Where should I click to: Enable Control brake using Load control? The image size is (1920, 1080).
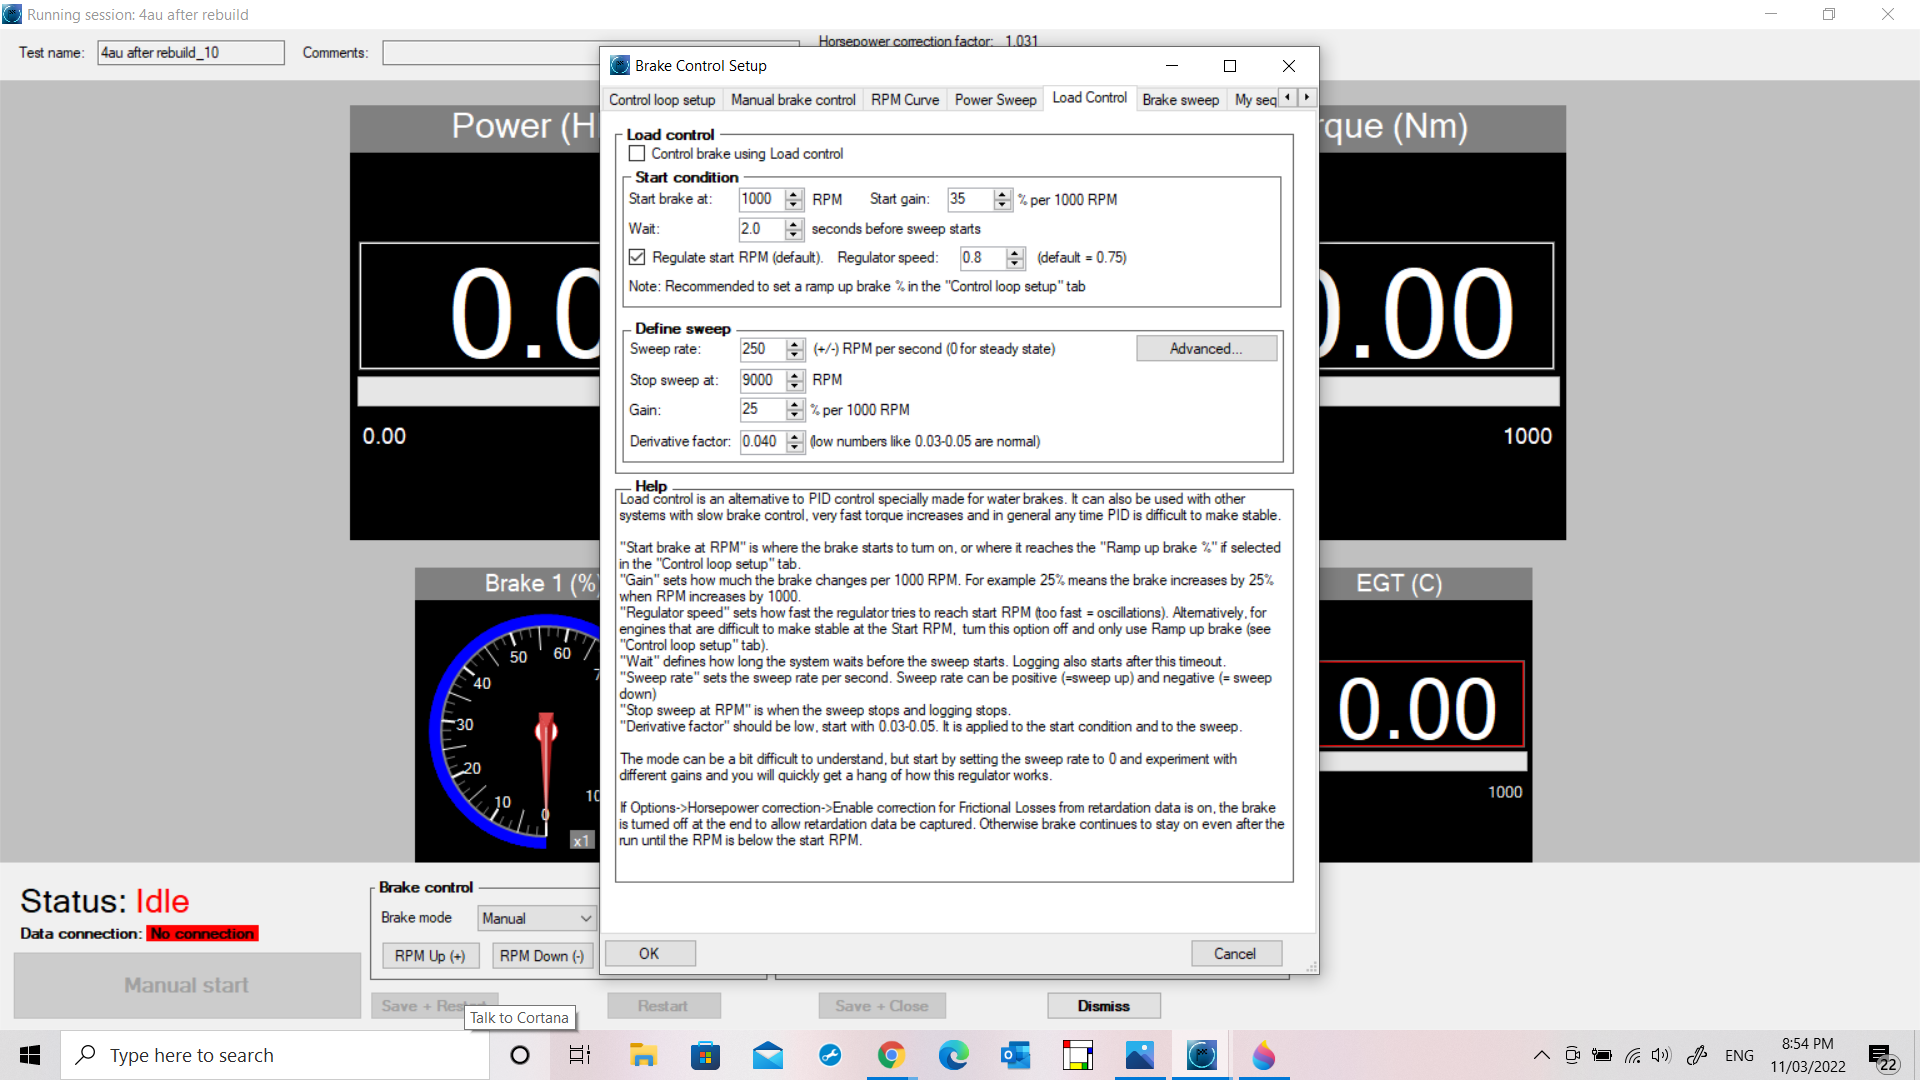click(637, 154)
